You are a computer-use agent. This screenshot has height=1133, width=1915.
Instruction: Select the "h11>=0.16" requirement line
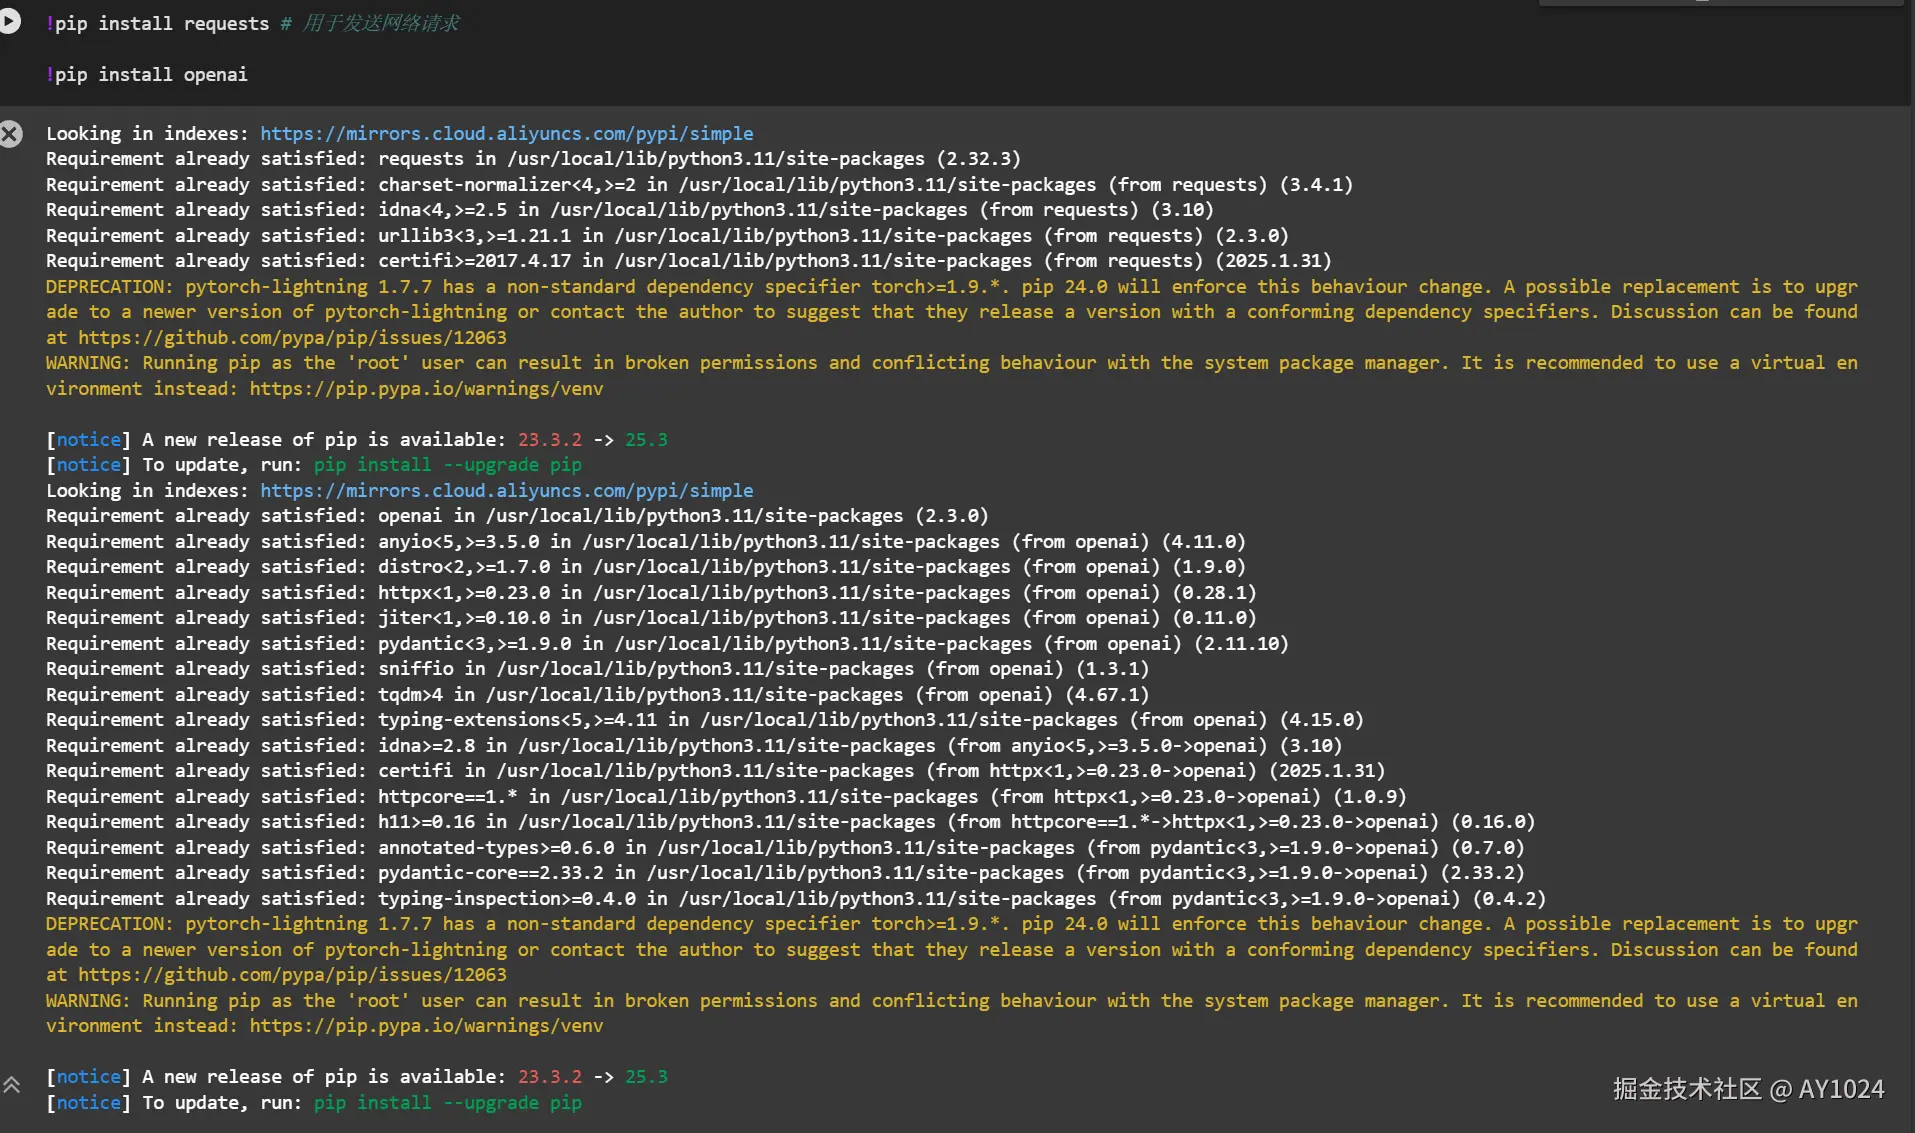791,822
